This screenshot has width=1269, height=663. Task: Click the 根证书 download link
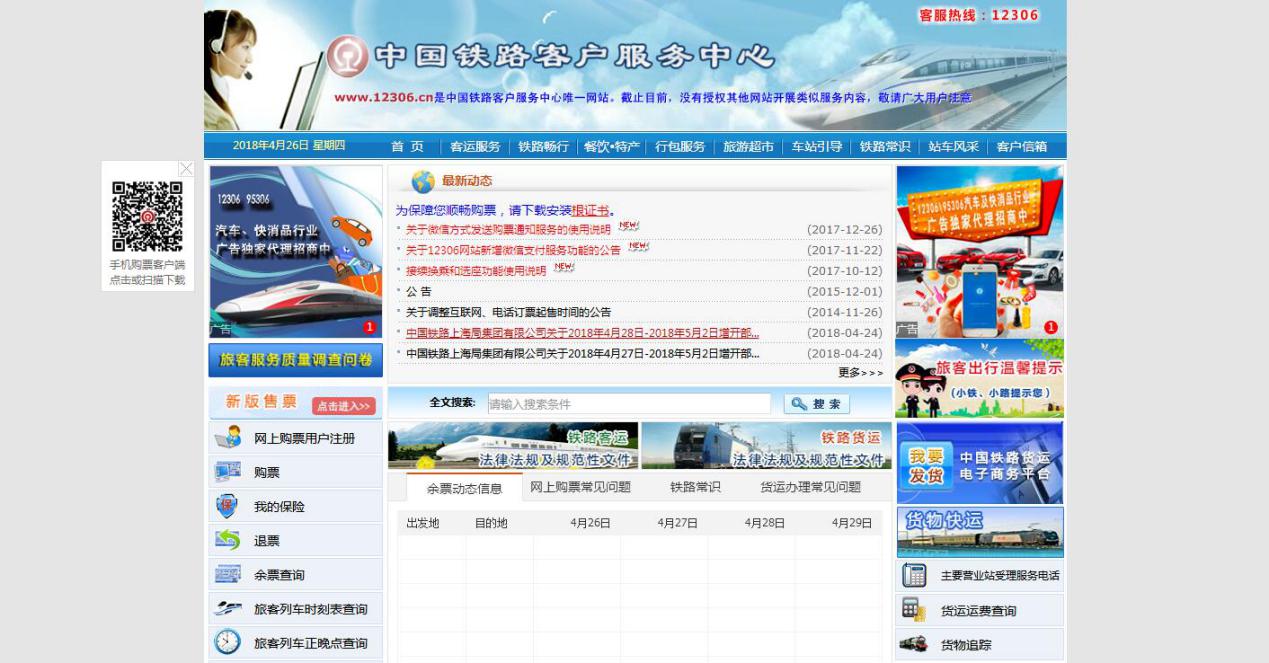pyautogui.click(x=590, y=211)
